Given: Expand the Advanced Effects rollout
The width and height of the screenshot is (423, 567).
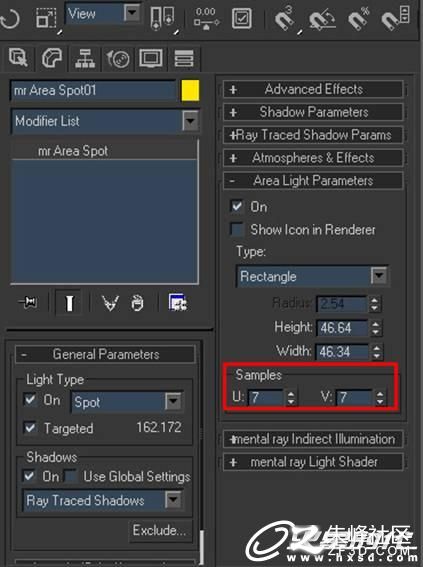Looking at the screenshot, I should click(313, 89).
